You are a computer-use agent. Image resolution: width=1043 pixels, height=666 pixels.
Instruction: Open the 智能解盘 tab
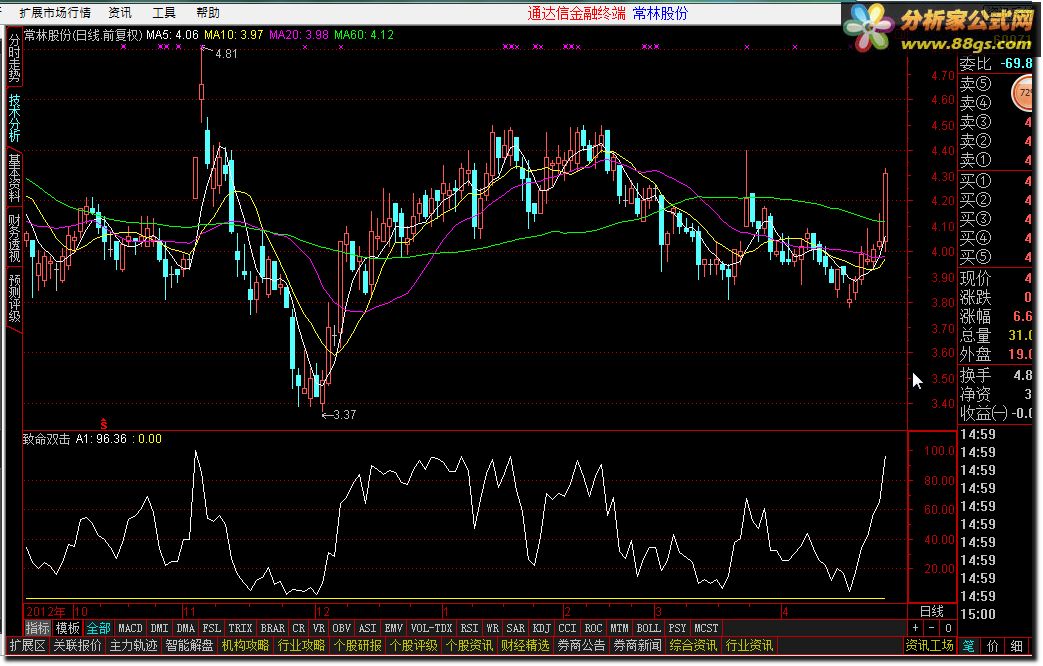[190, 645]
